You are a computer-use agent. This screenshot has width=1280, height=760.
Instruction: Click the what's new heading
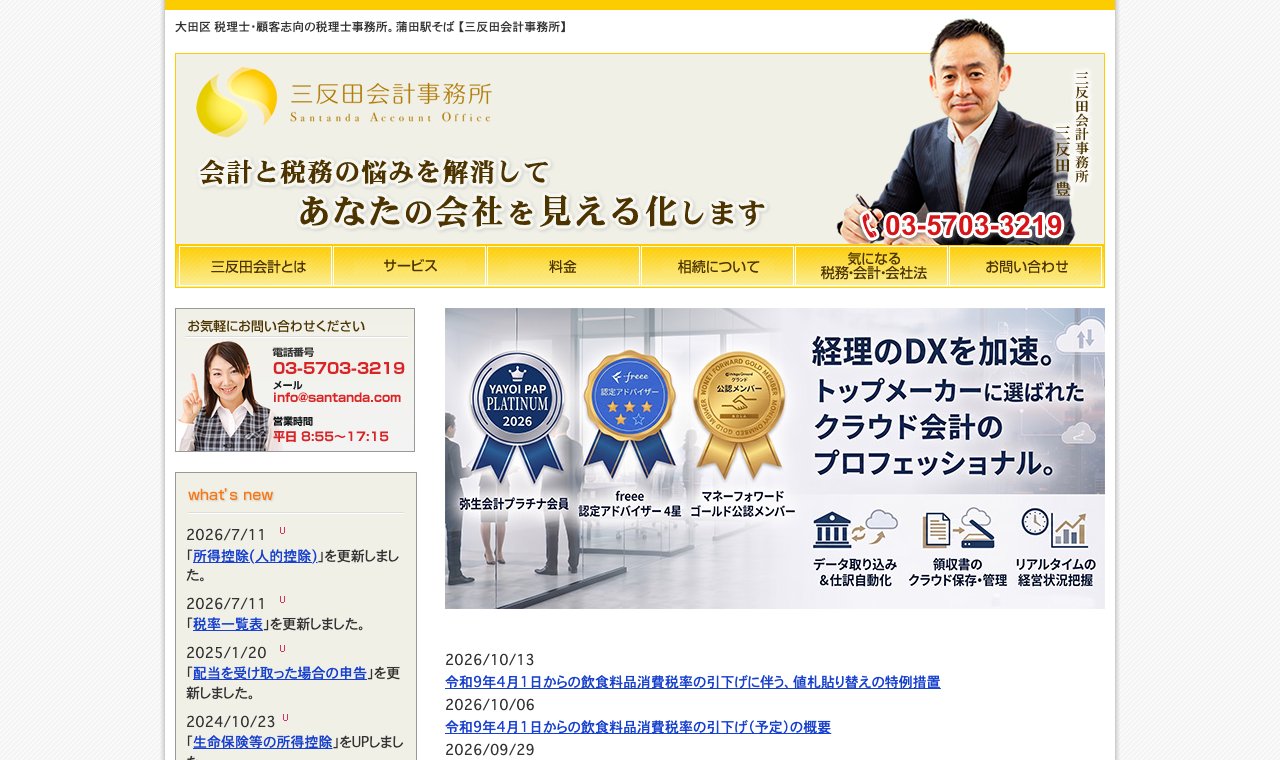tap(230, 495)
